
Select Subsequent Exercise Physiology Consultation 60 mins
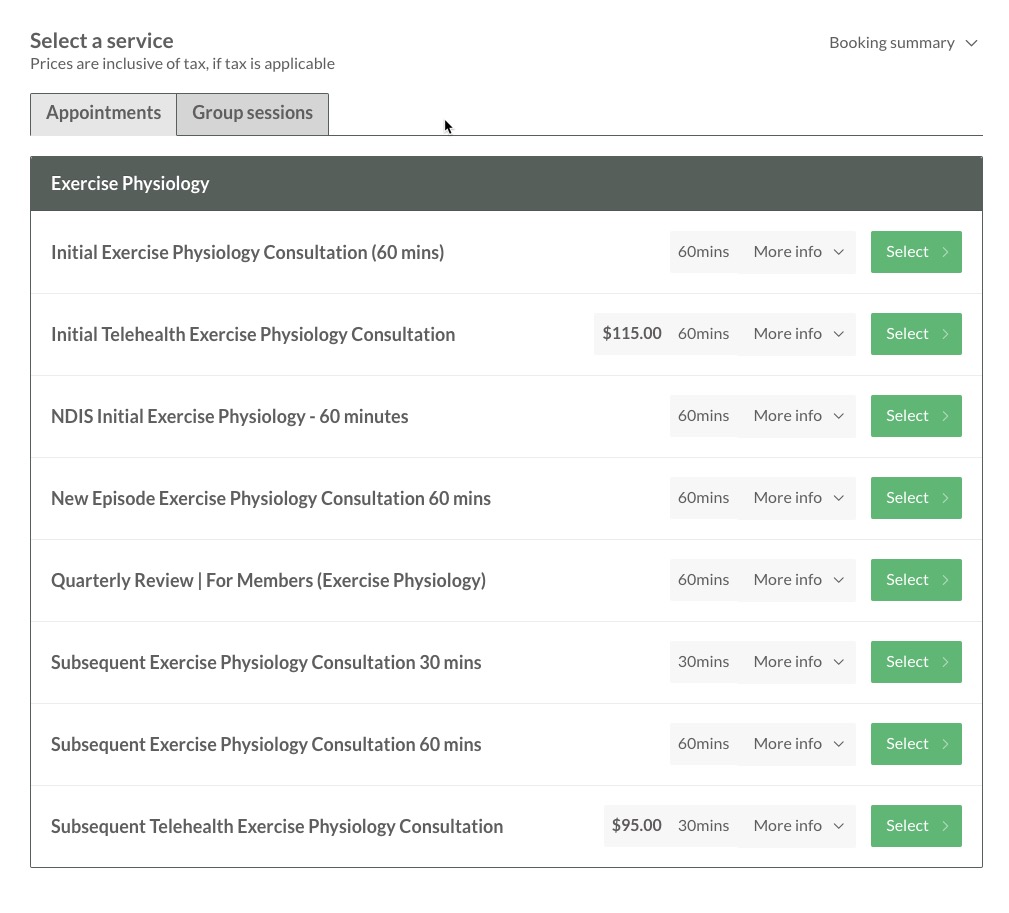point(916,744)
